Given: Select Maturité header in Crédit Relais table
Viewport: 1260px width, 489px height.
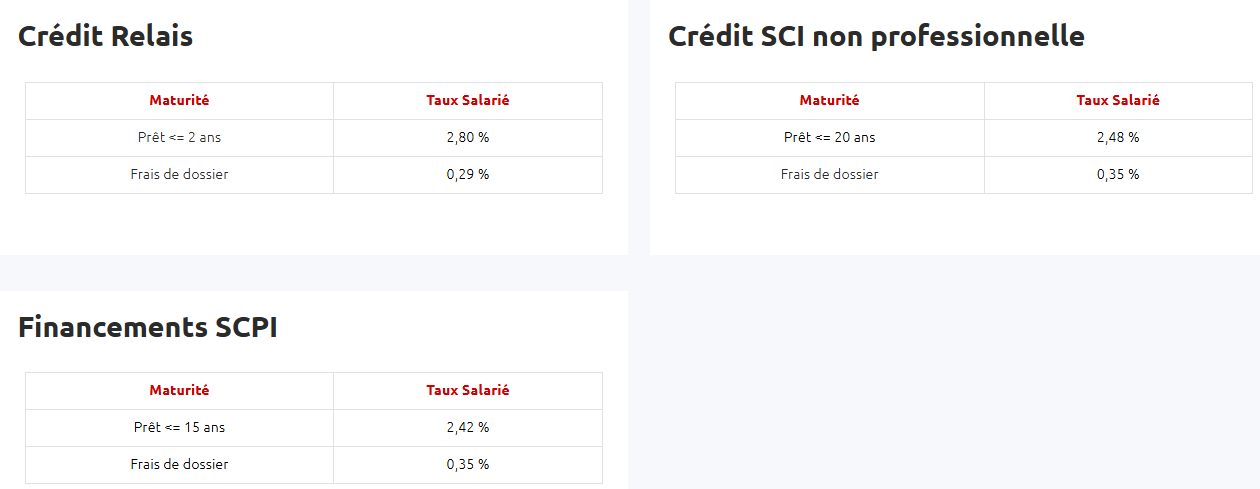Looking at the screenshot, I should tap(179, 100).
